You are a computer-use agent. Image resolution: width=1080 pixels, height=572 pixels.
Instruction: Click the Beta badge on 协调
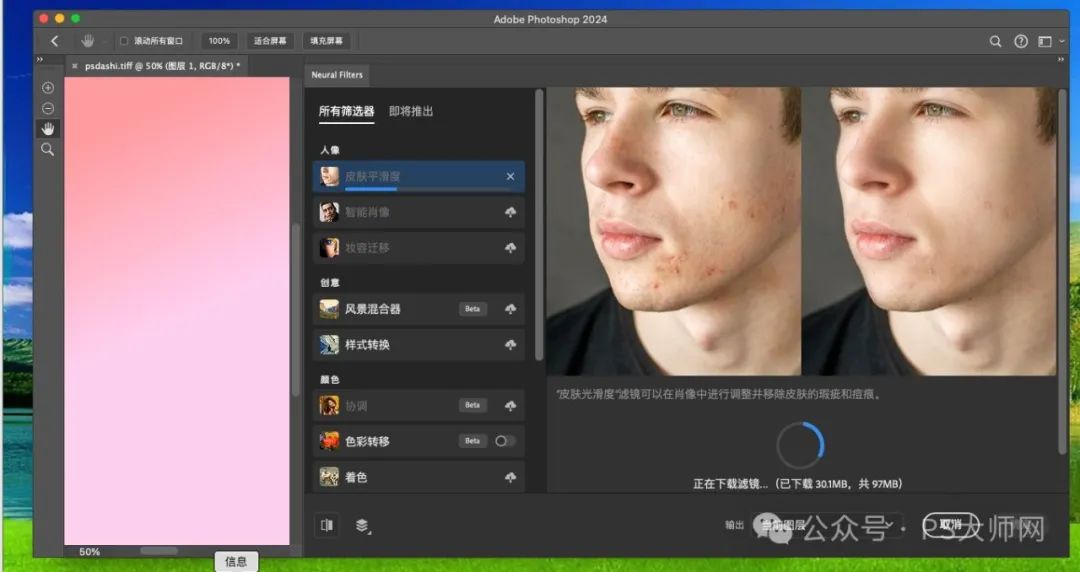(x=472, y=405)
